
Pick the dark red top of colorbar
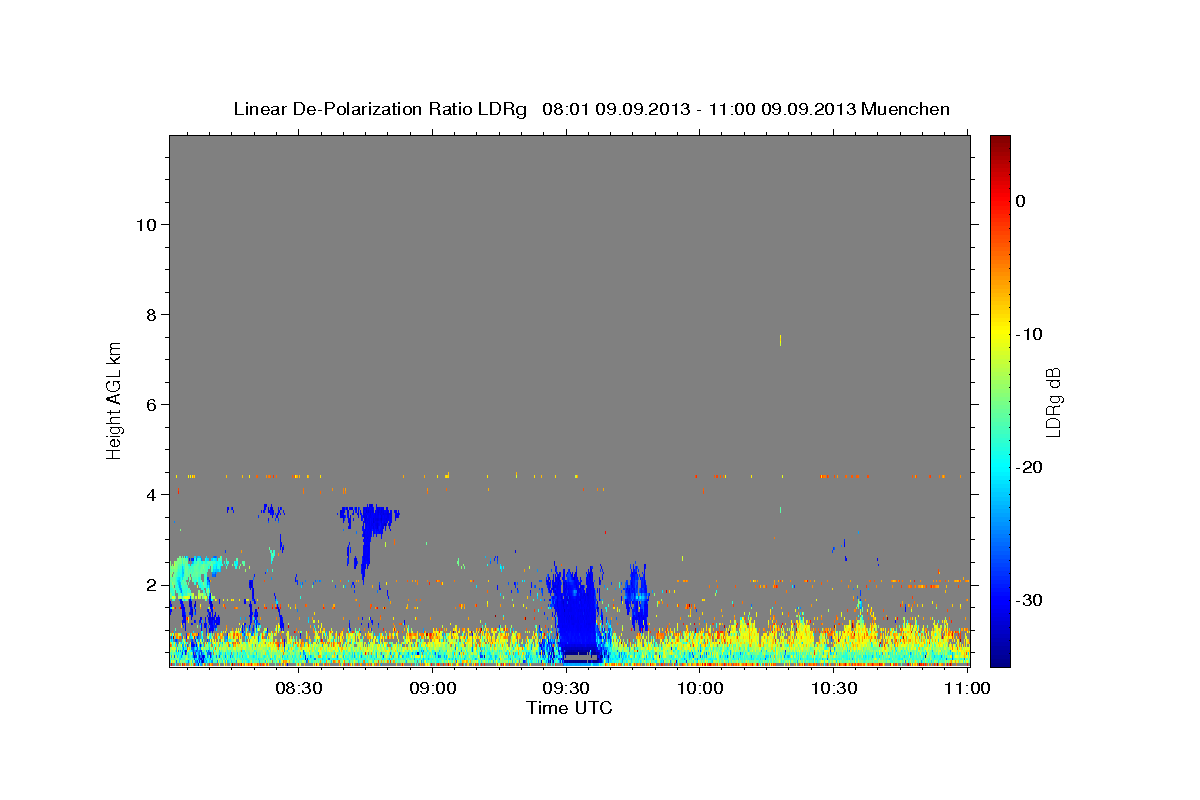[x=1000, y=141]
